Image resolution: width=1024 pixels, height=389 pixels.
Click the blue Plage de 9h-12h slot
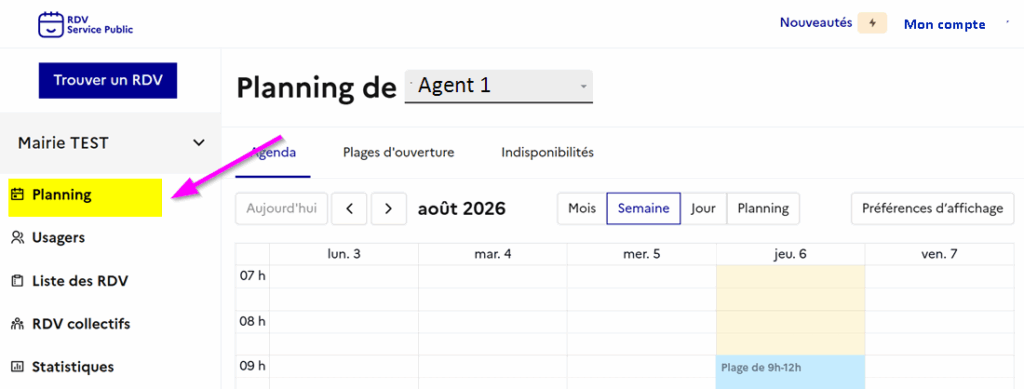790,372
